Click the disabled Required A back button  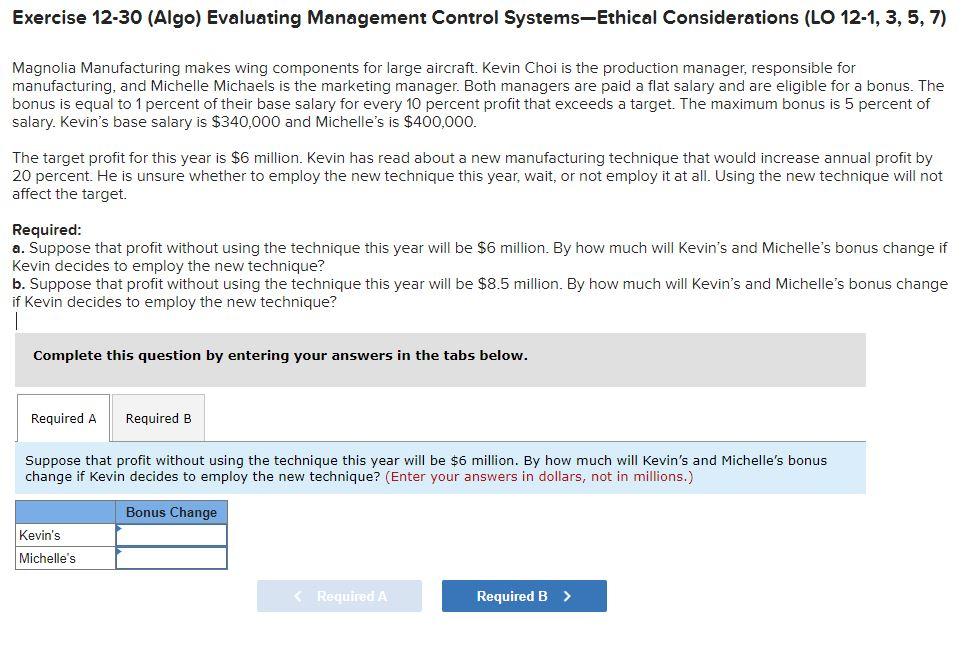point(339,596)
